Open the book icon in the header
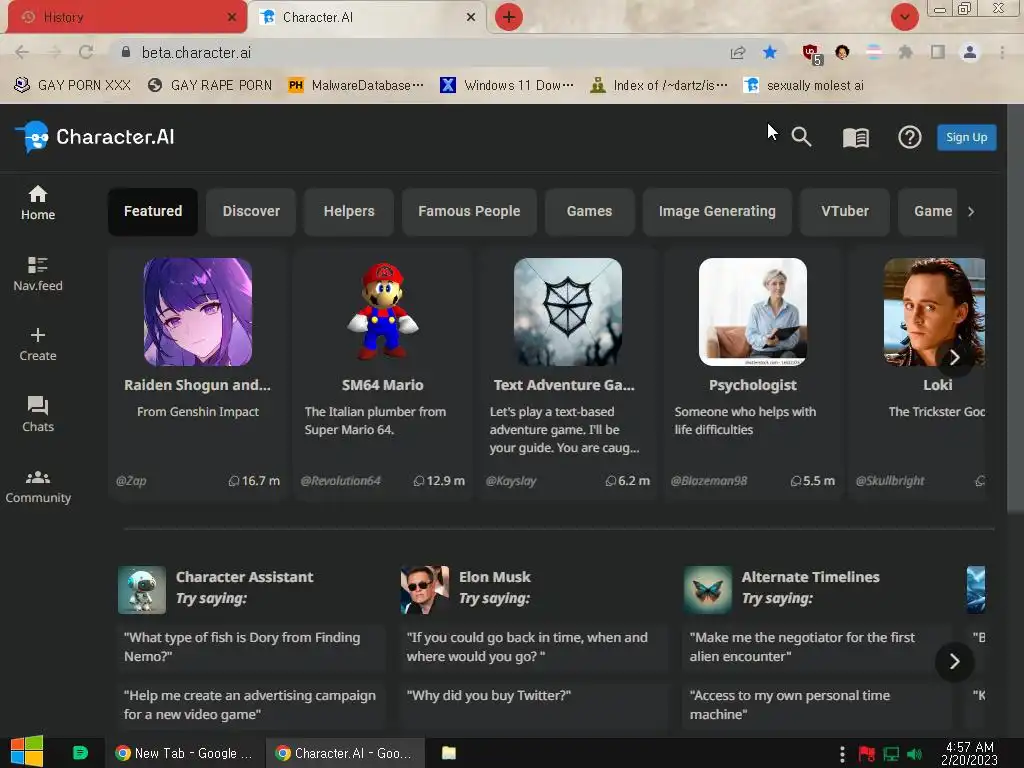1024x768 pixels. (856, 137)
